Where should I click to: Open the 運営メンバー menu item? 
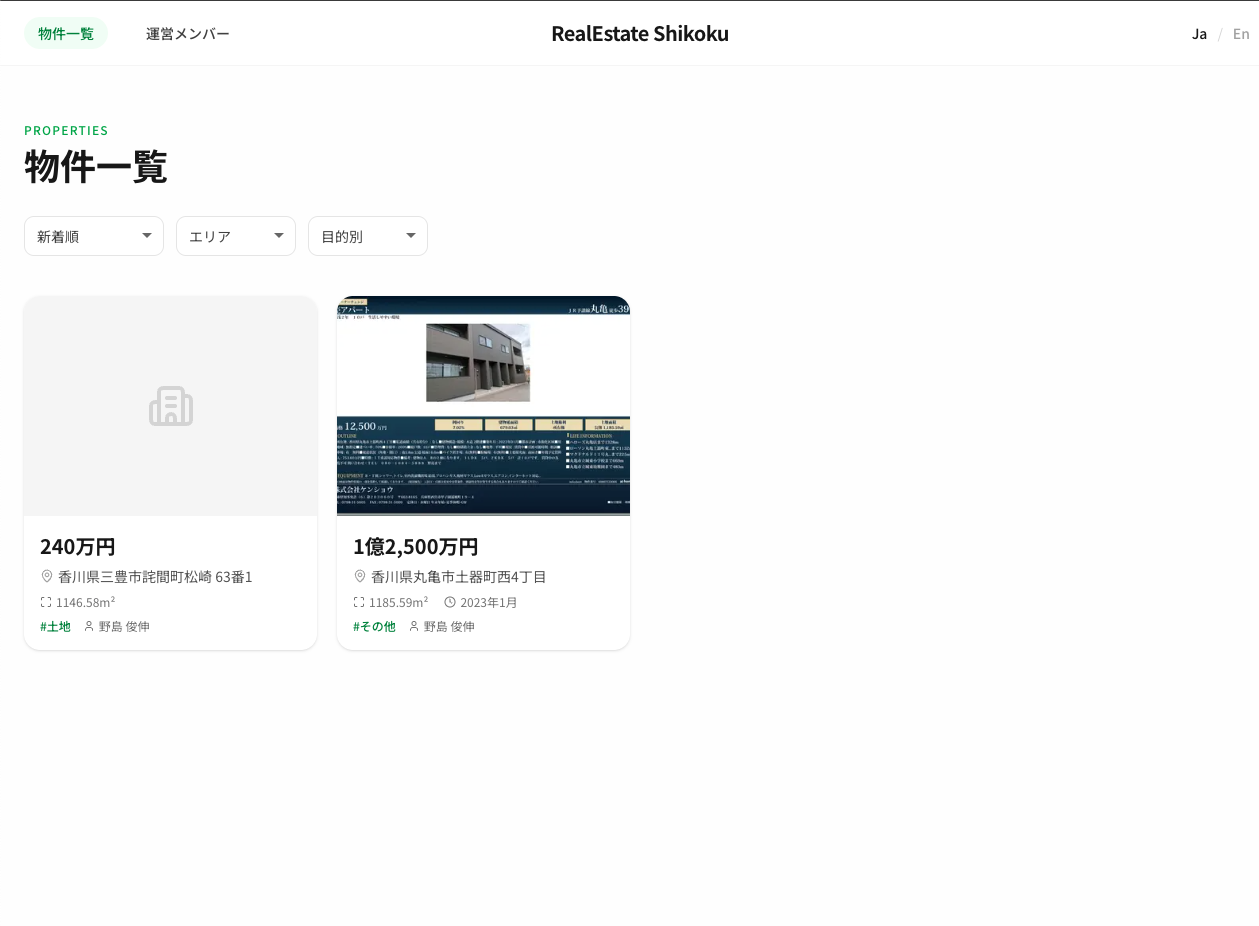pos(188,33)
